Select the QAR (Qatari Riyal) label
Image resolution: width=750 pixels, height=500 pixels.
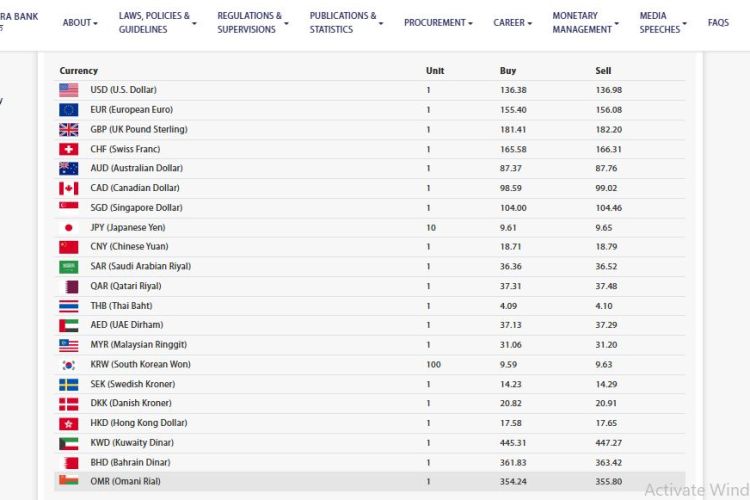tap(126, 286)
